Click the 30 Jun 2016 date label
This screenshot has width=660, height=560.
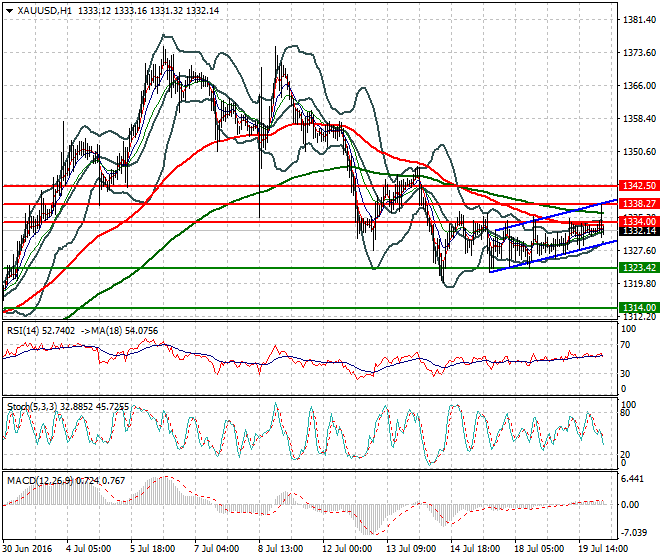27,549
